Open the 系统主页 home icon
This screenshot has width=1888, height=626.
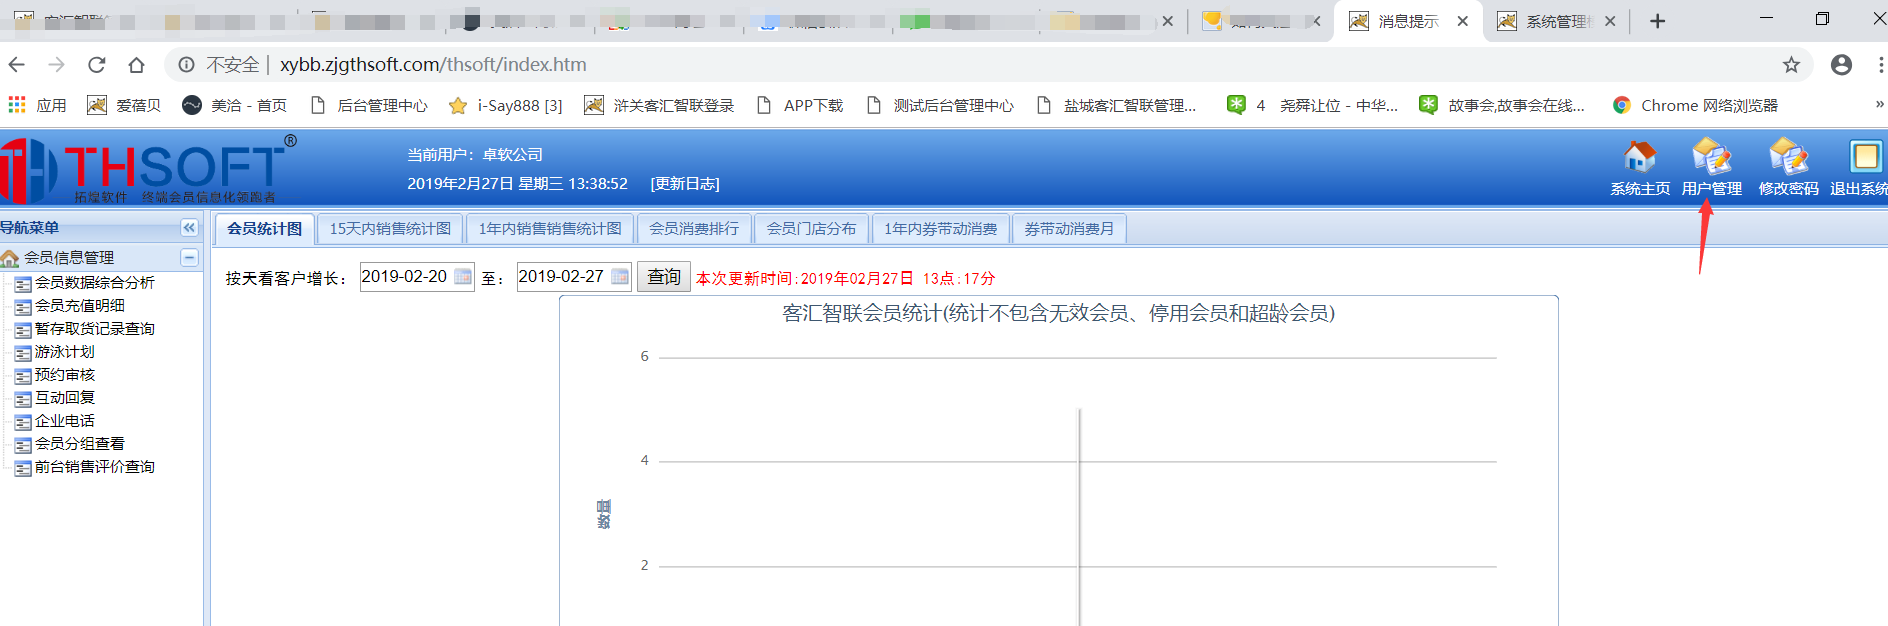click(x=1639, y=166)
